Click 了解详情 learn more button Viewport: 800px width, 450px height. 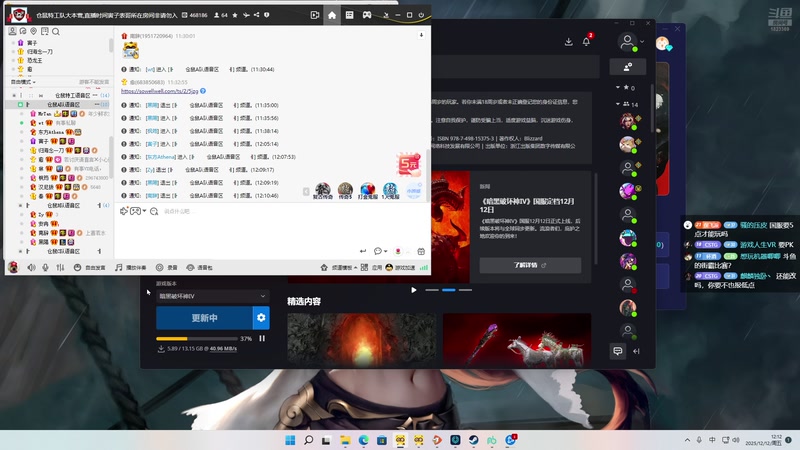tap(530, 265)
